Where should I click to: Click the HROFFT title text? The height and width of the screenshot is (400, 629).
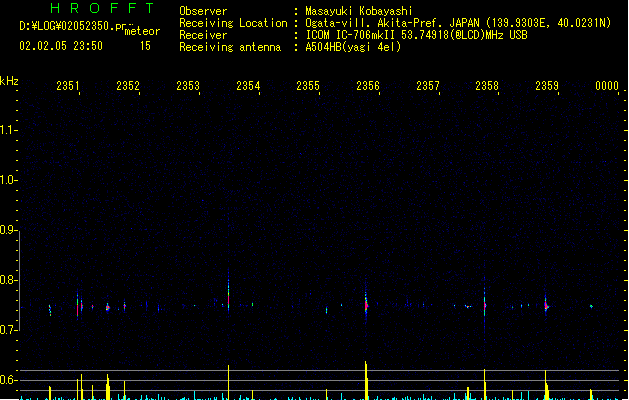pyautogui.click(x=102, y=8)
